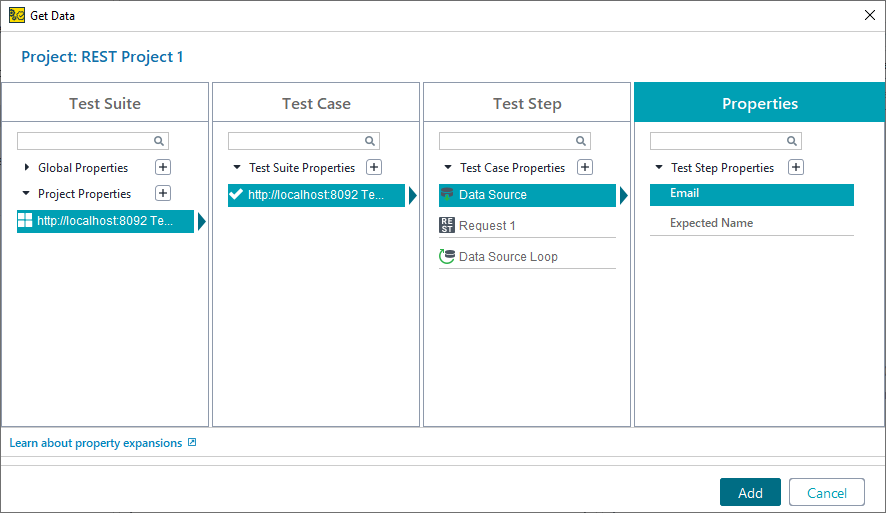Select http://localhost:8092 test suite item

[105, 221]
